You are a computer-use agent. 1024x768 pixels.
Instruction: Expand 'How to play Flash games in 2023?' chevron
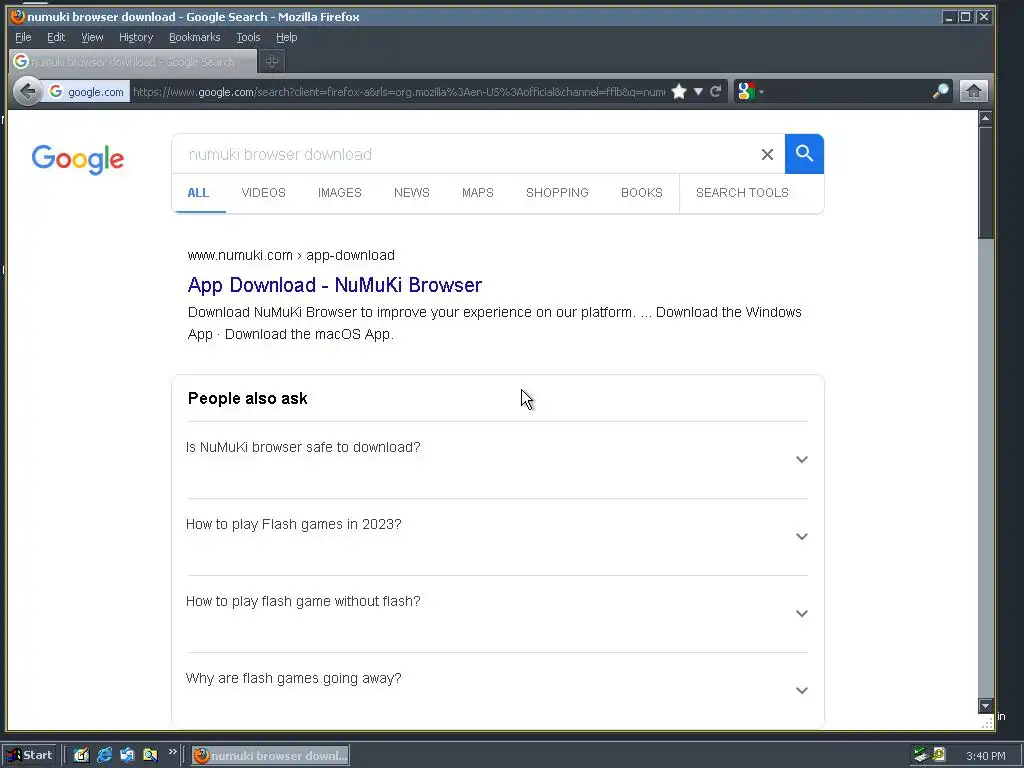[x=801, y=537]
